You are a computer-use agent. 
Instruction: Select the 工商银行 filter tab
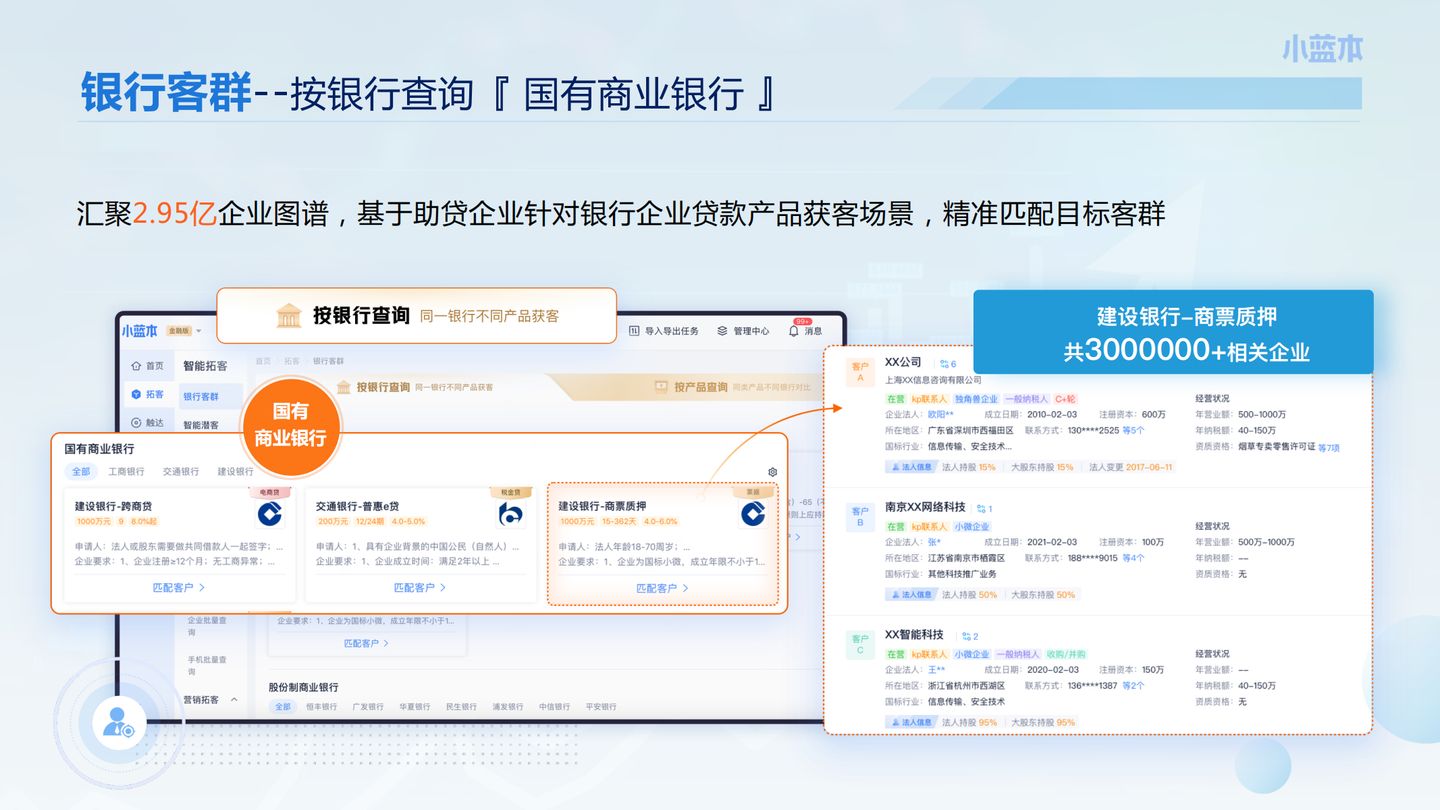tap(126, 472)
